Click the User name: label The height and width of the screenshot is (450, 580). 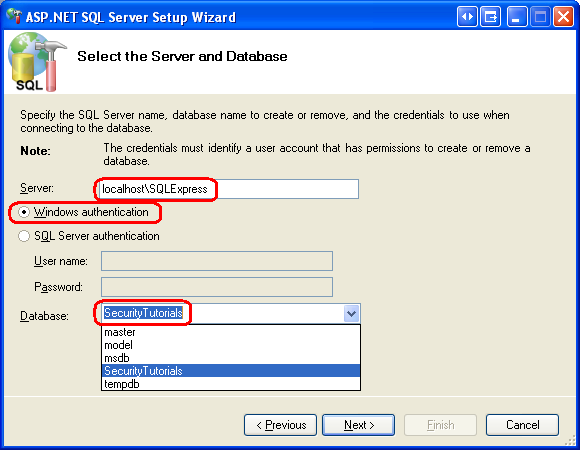(61, 261)
